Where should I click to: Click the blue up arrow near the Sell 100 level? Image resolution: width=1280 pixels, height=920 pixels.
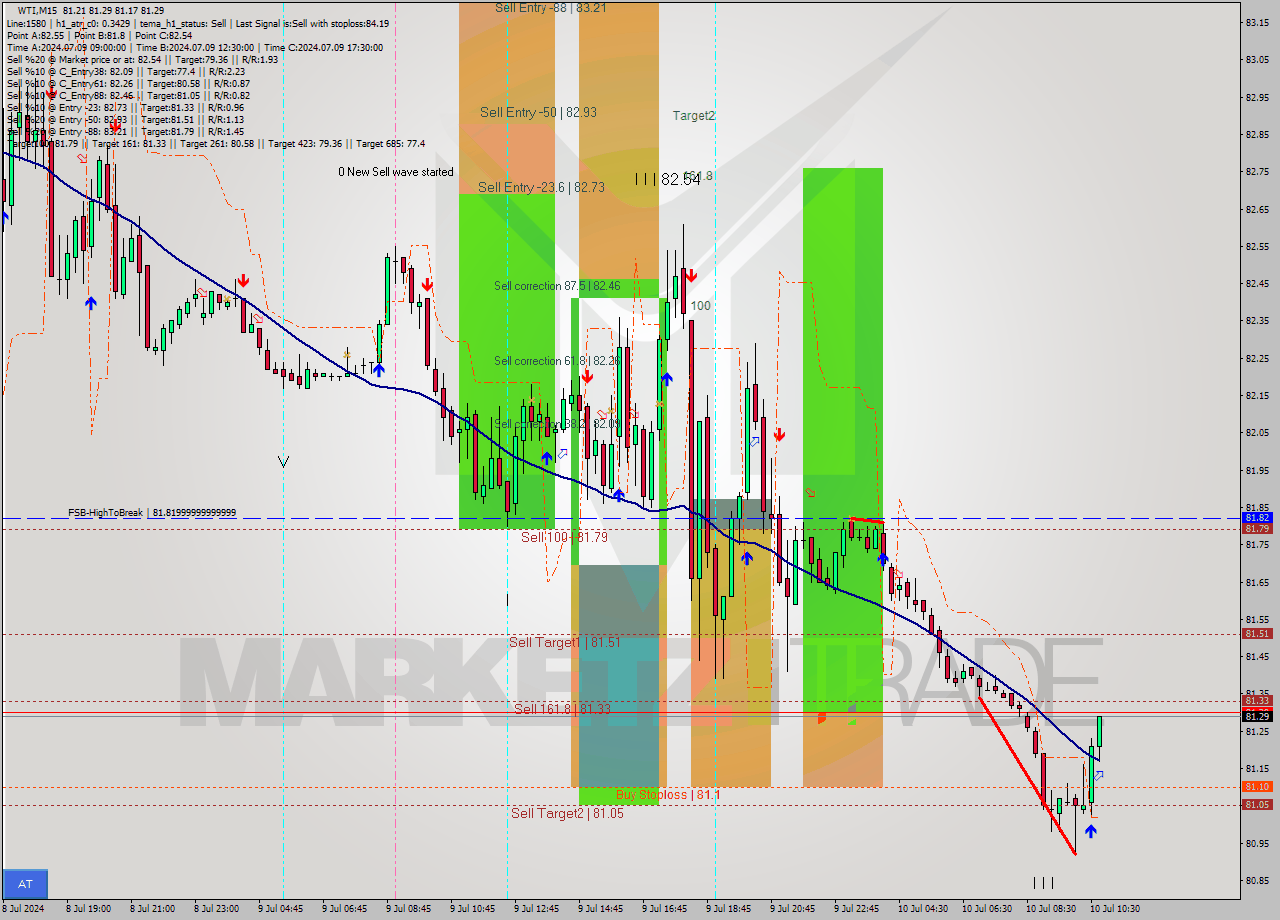tap(746, 560)
